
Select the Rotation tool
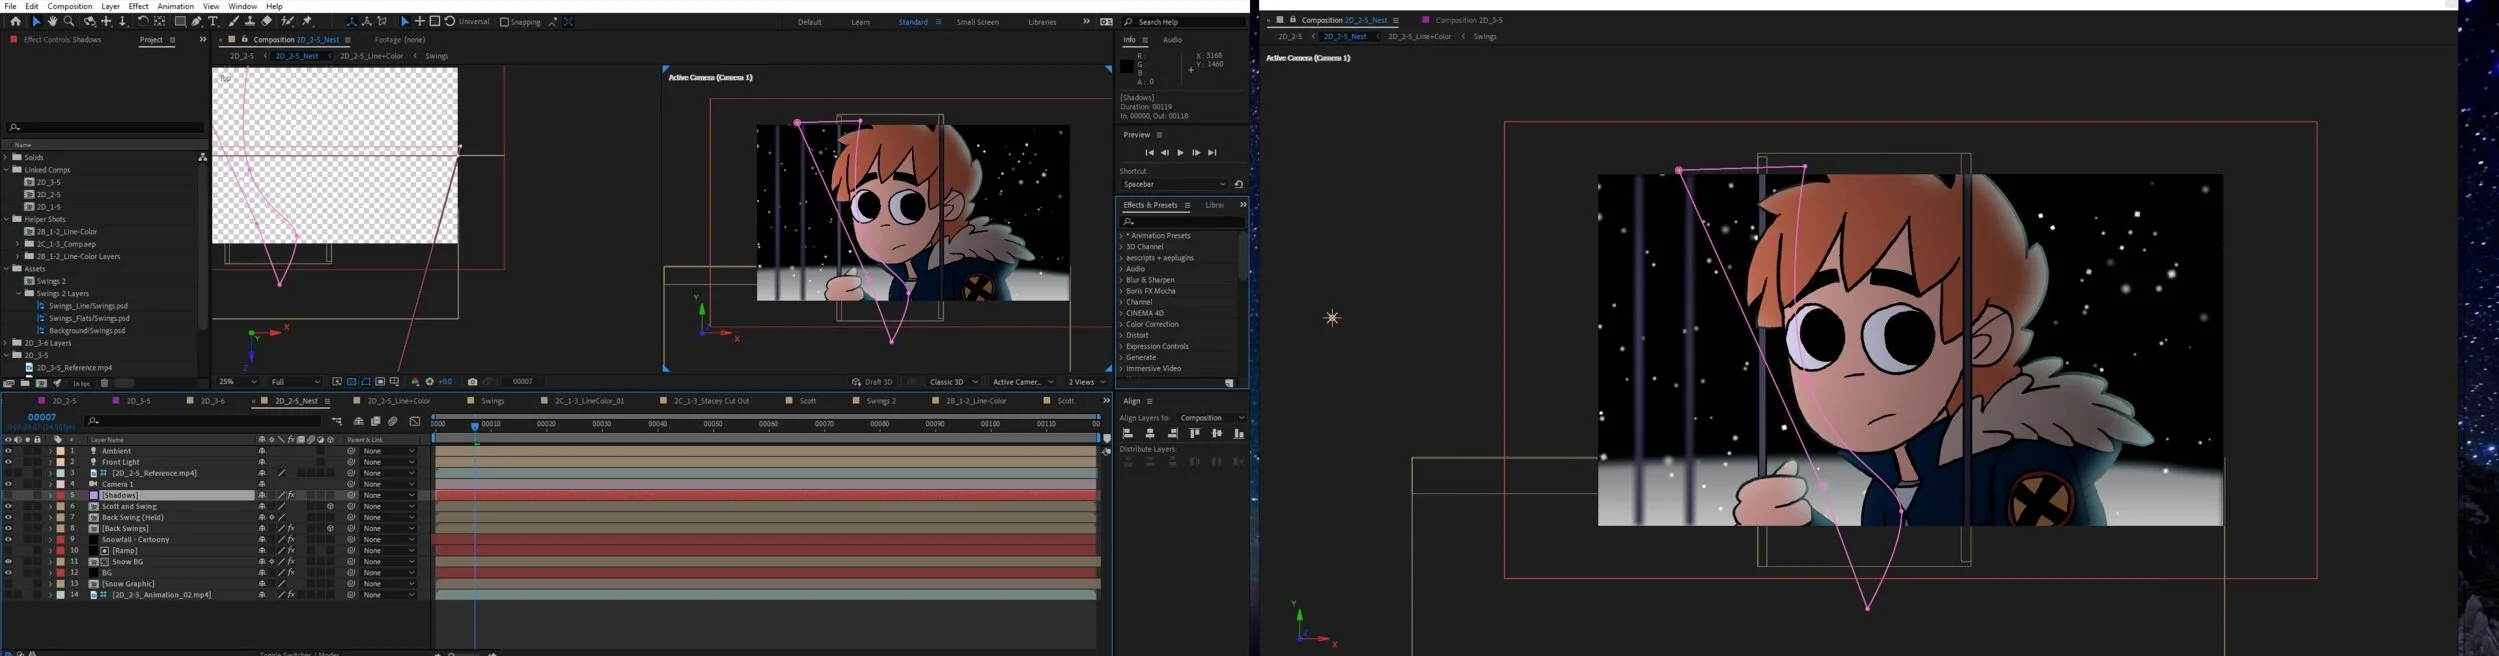(x=143, y=21)
